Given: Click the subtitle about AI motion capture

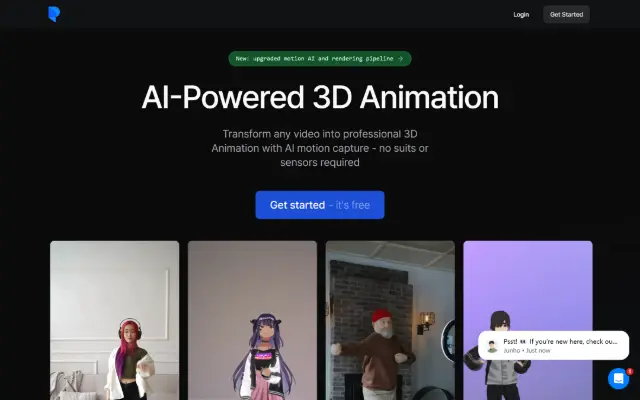Looking at the screenshot, I should click(x=320, y=148).
